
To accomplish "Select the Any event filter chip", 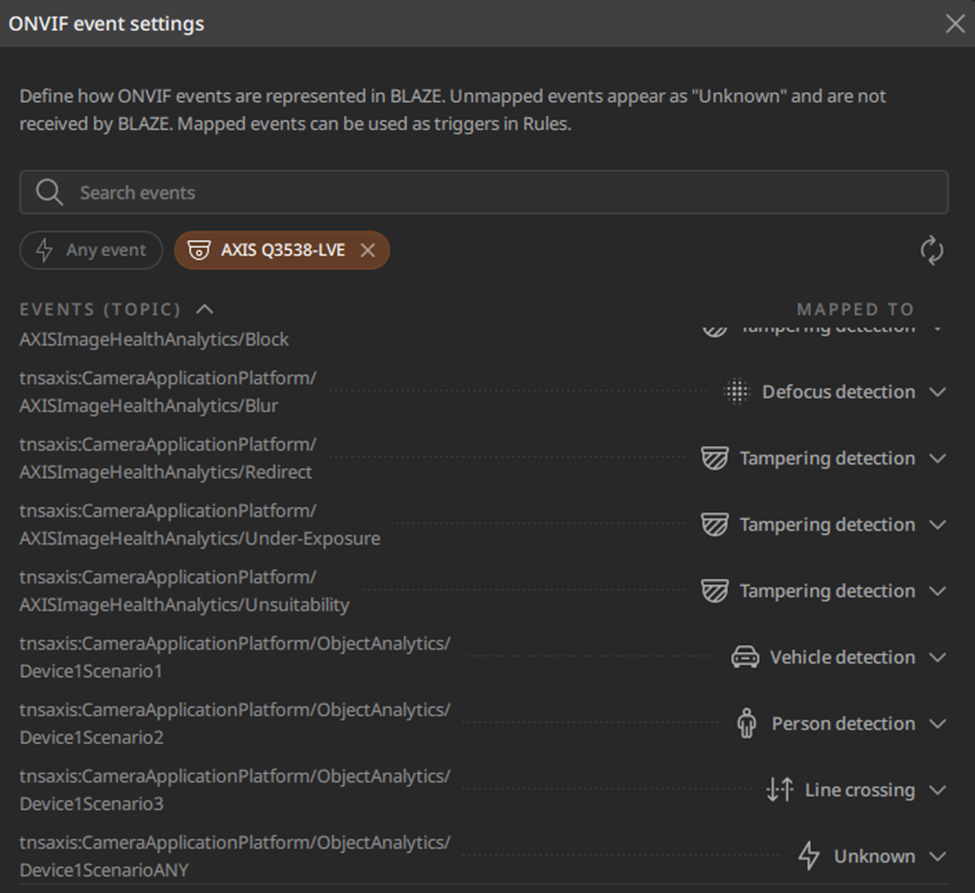I will [x=91, y=250].
